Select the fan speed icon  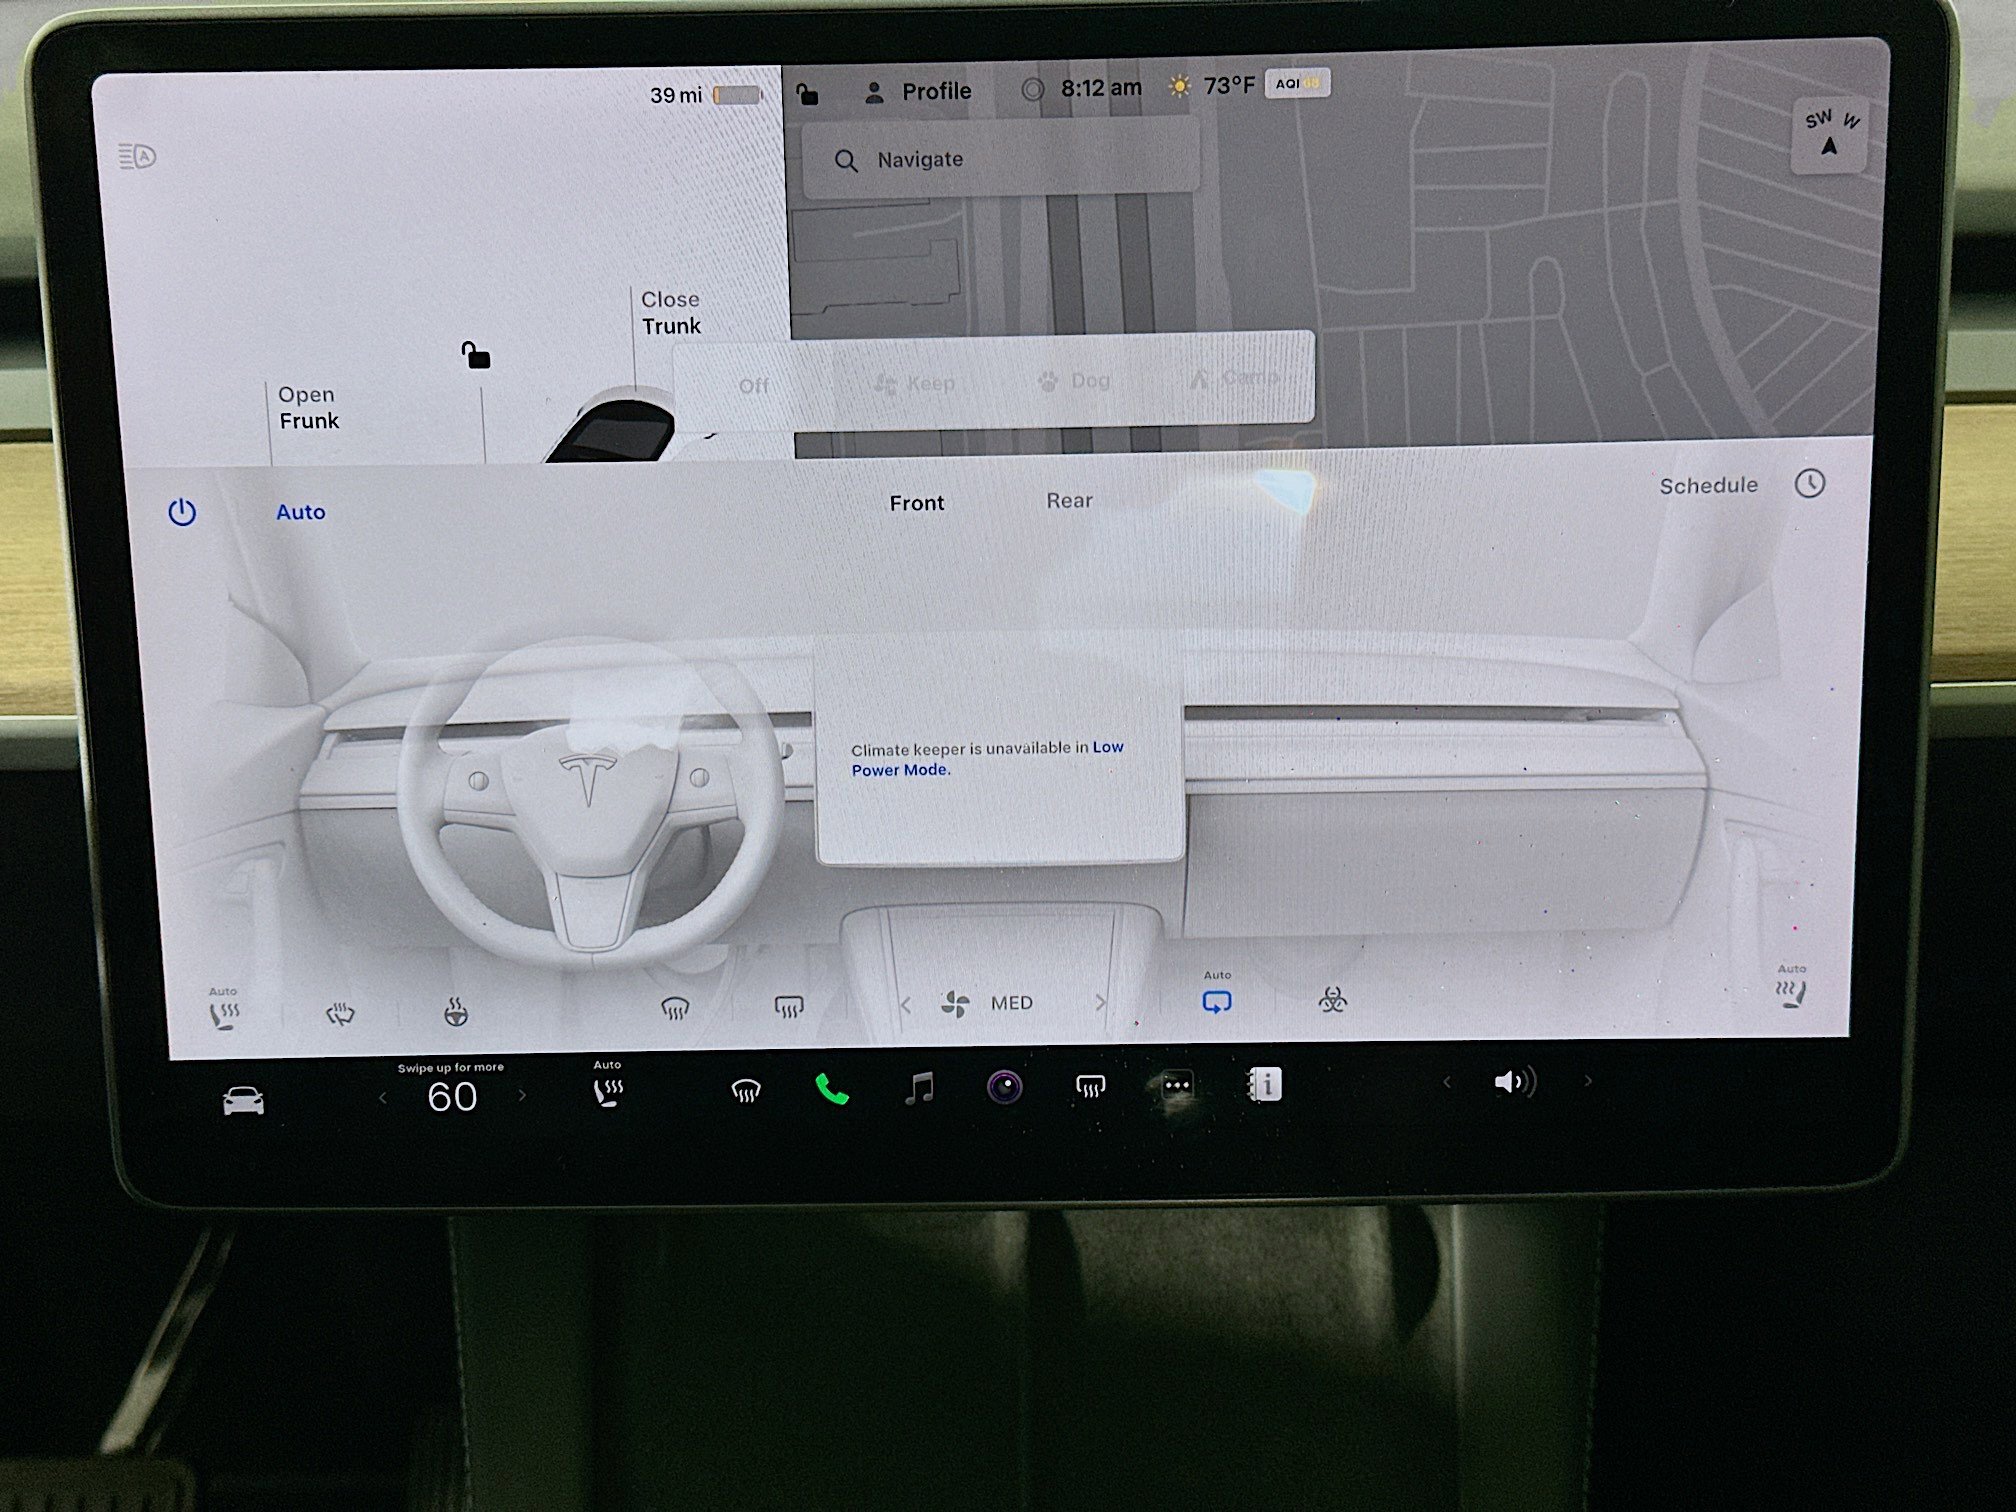(x=957, y=1002)
